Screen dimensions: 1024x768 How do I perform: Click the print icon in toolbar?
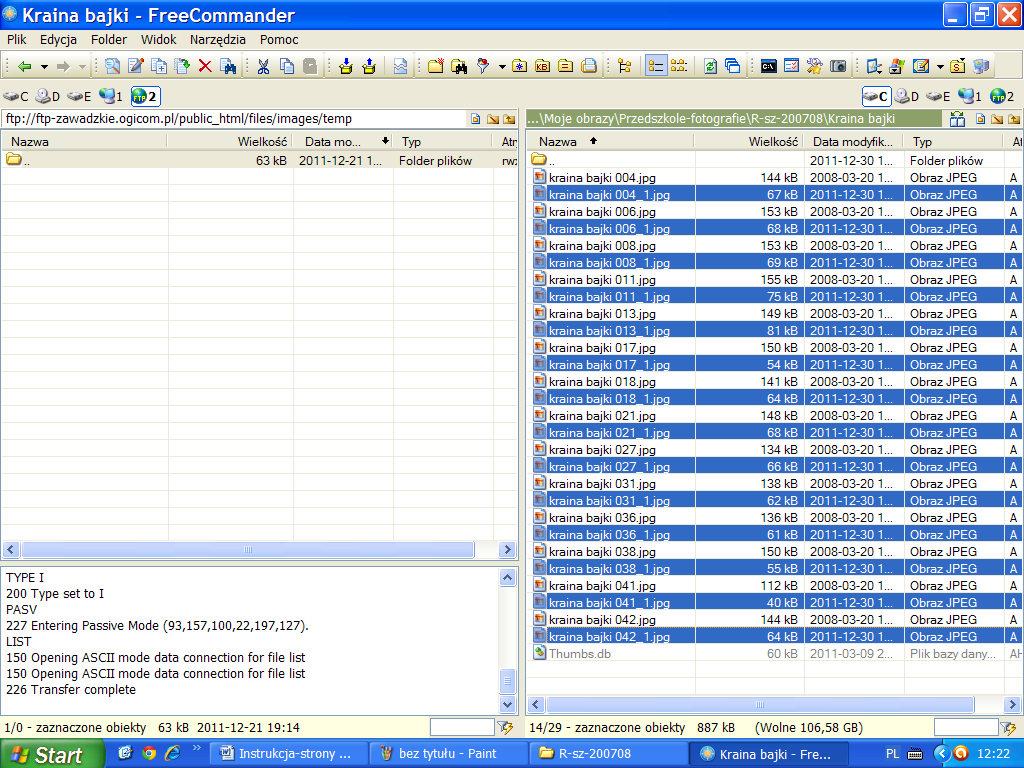point(589,66)
